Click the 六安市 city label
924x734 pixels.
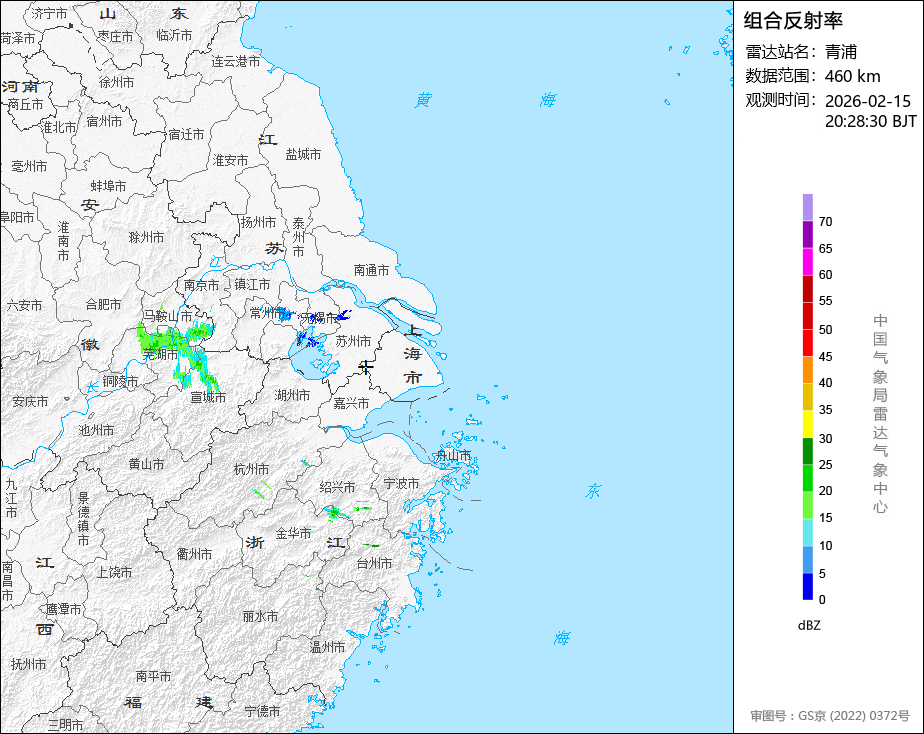24,305
